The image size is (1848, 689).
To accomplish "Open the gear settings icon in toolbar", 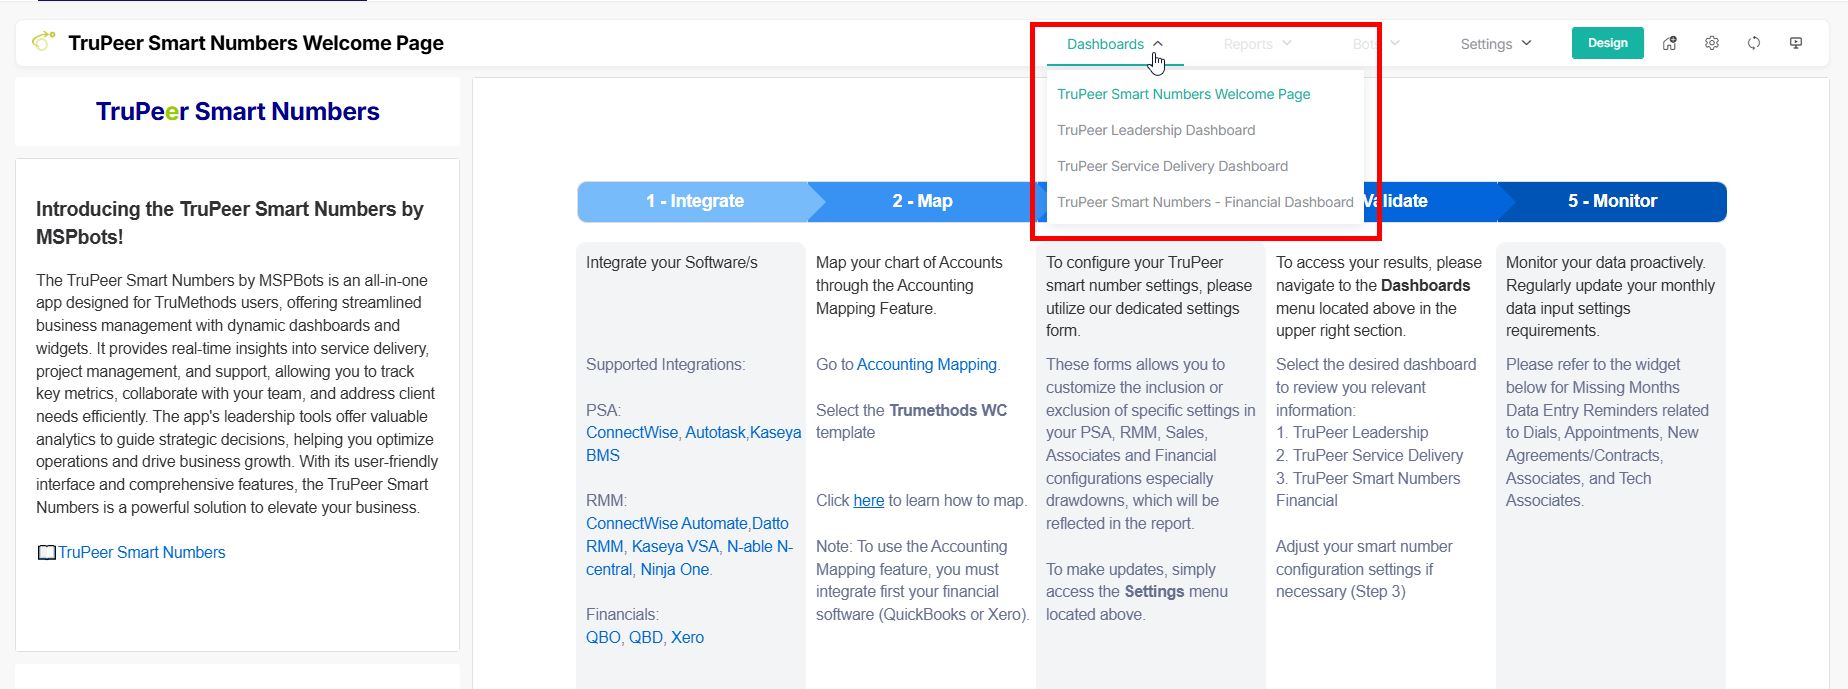I will pos(1712,44).
